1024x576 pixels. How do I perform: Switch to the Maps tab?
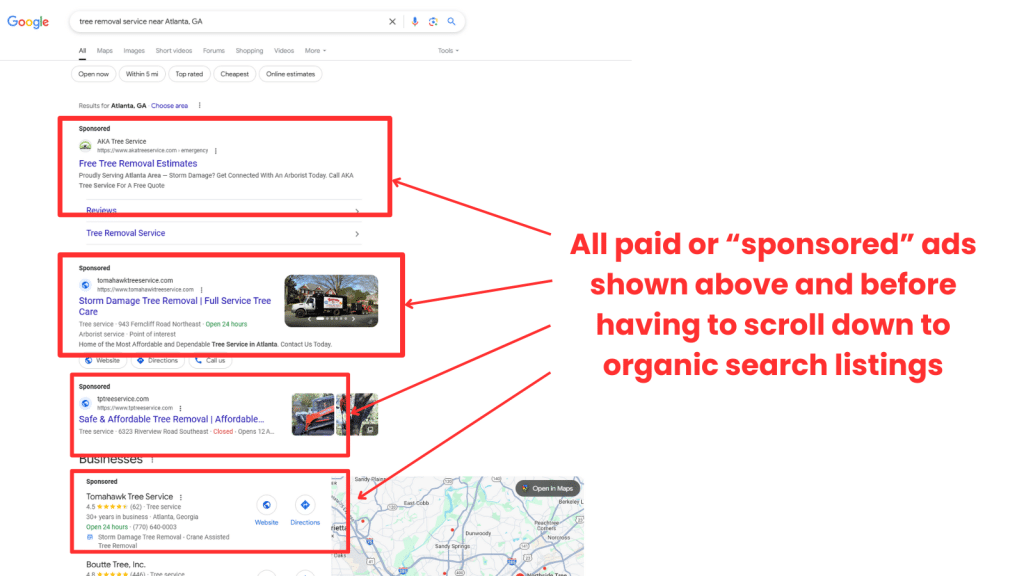point(105,51)
